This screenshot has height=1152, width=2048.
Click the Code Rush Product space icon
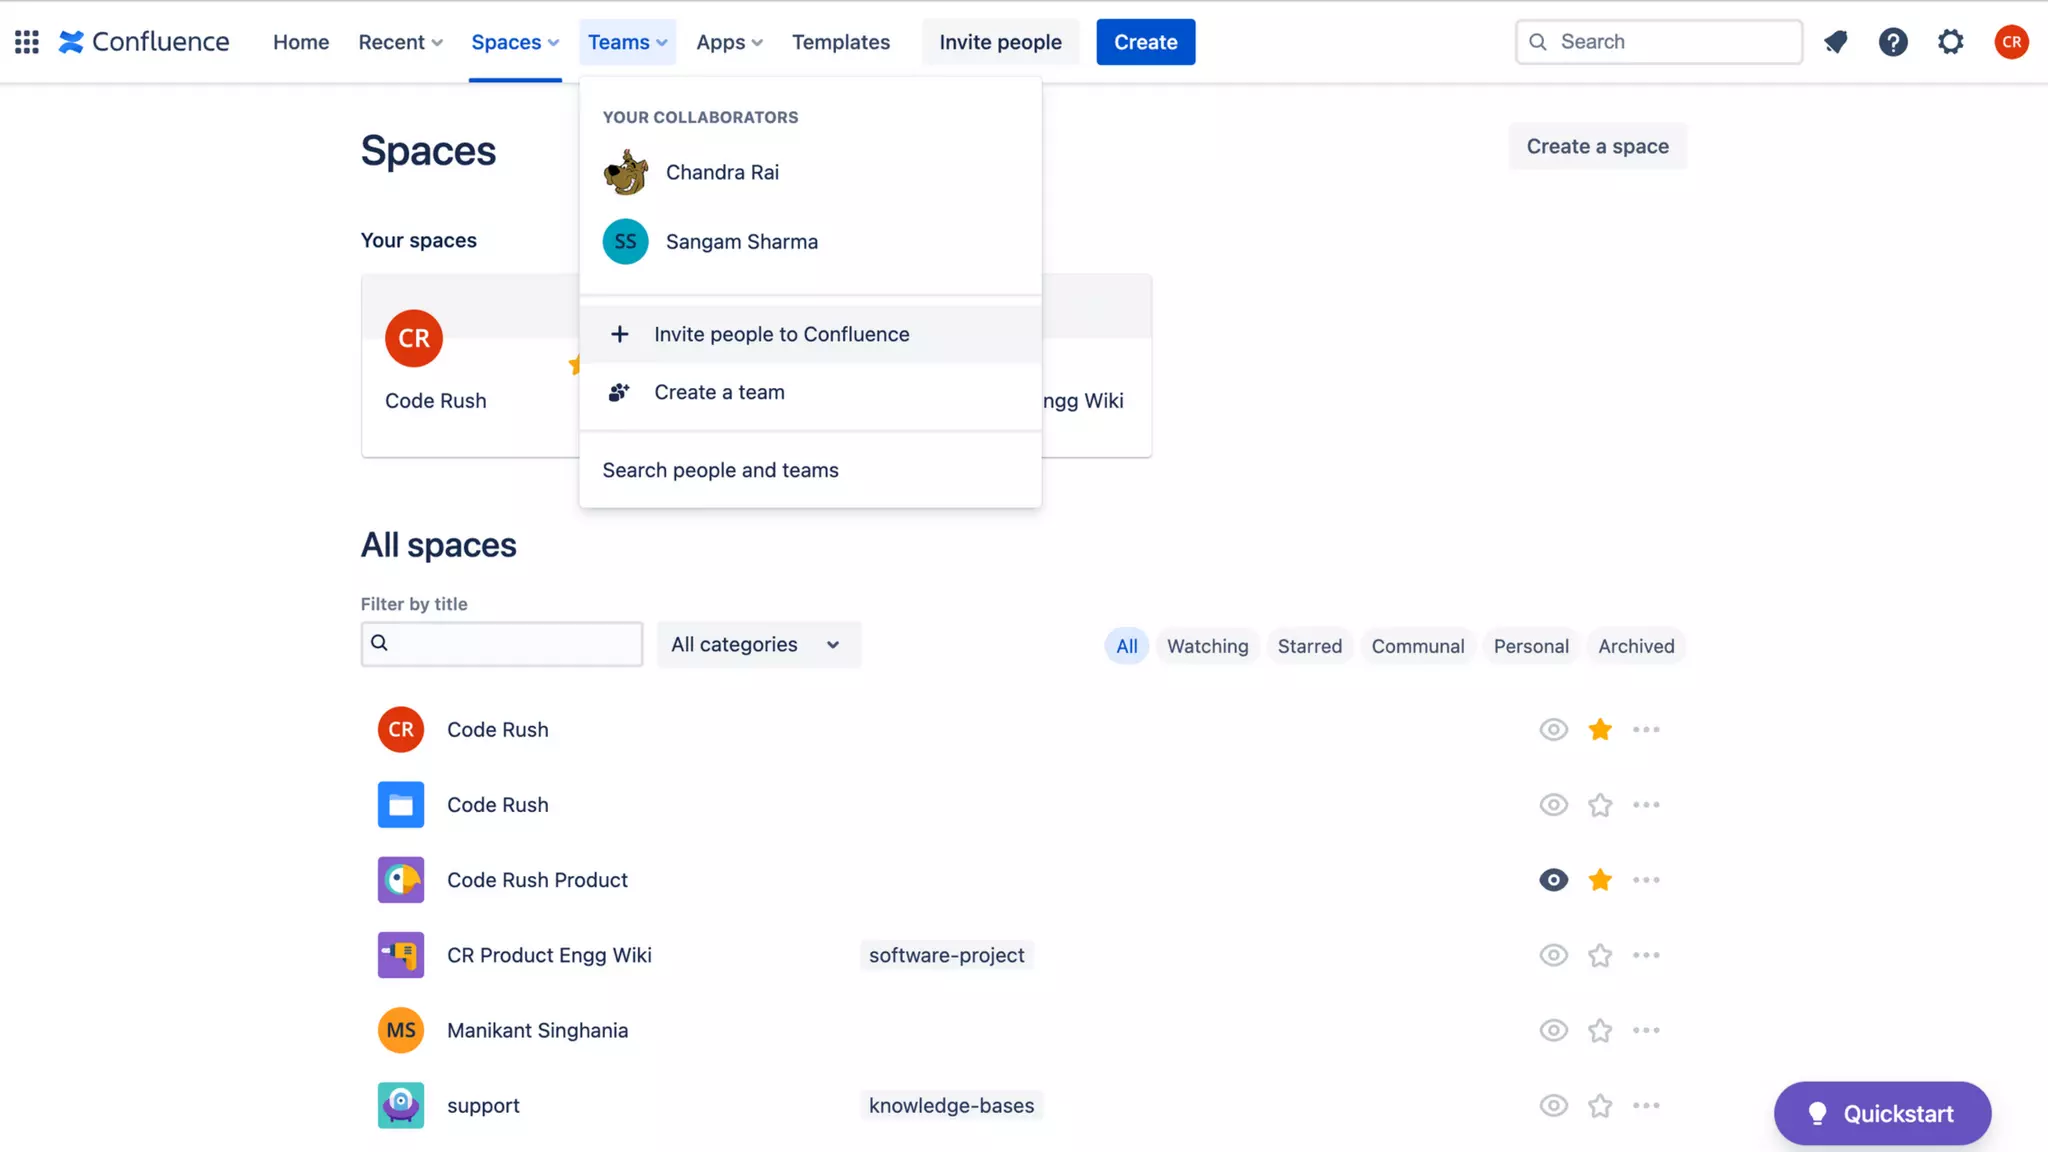coord(400,880)
